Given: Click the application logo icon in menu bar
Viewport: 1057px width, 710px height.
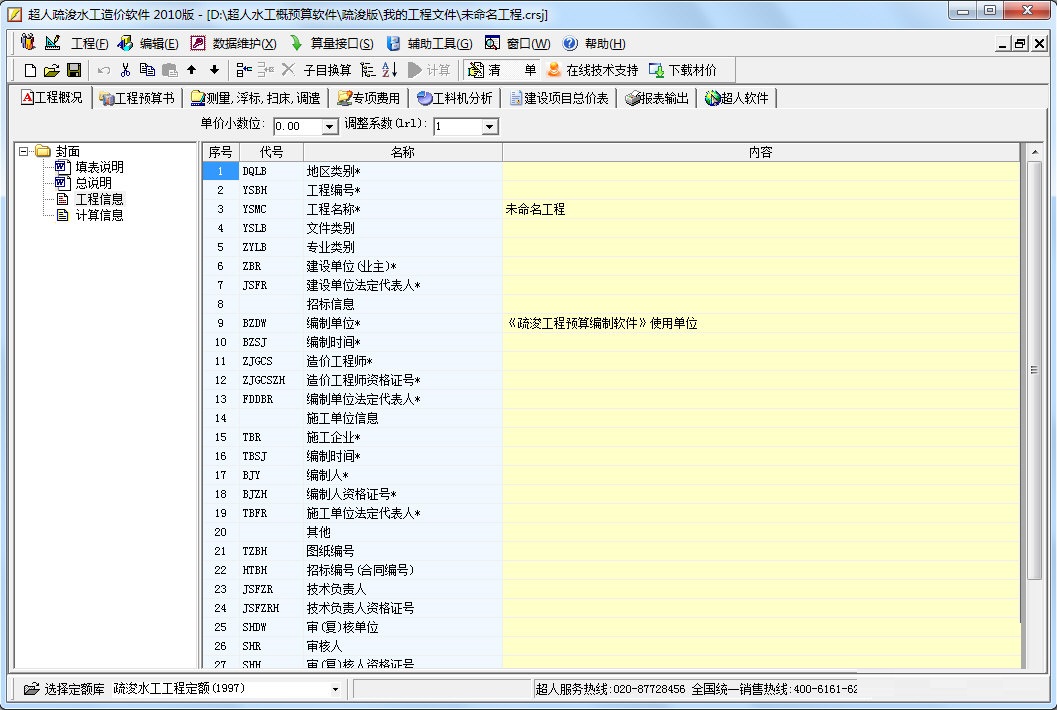Looking at the screenshot, I should 28,42.
